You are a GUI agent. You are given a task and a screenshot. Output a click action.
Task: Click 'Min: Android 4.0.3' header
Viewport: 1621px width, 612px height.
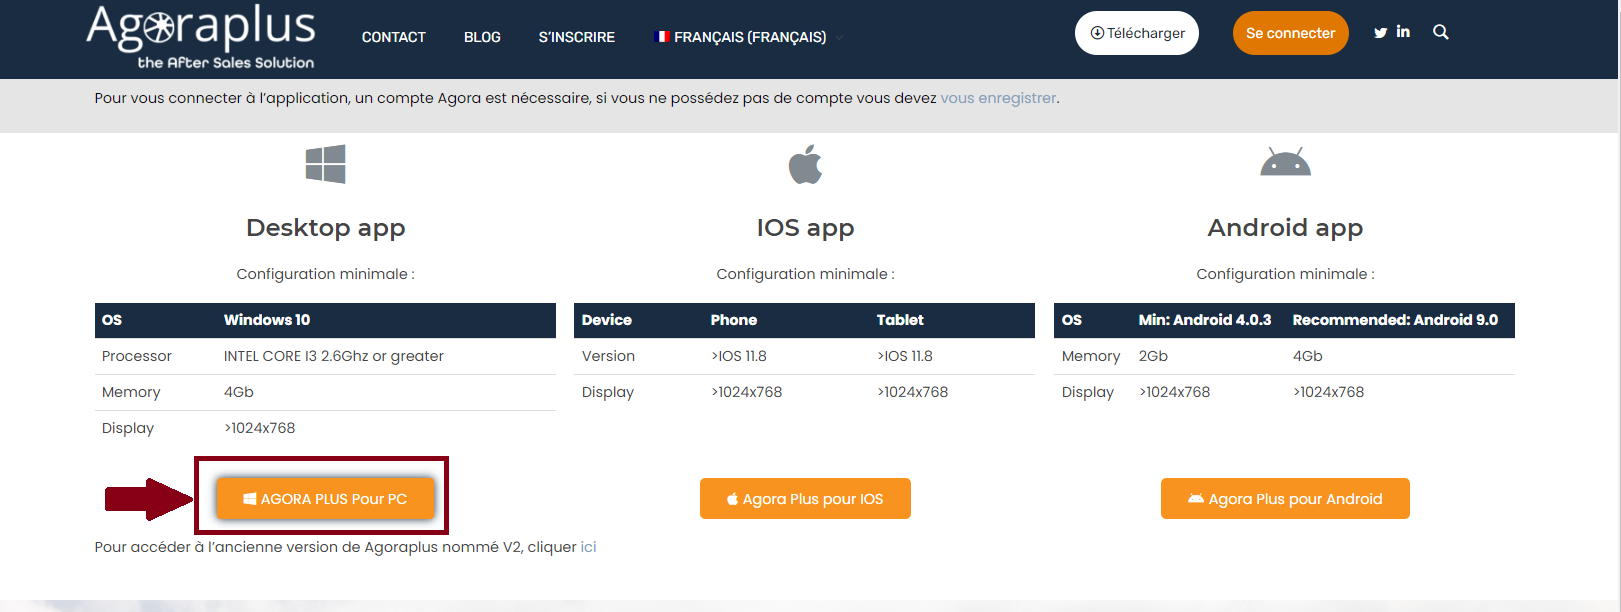click(1205, 320)
